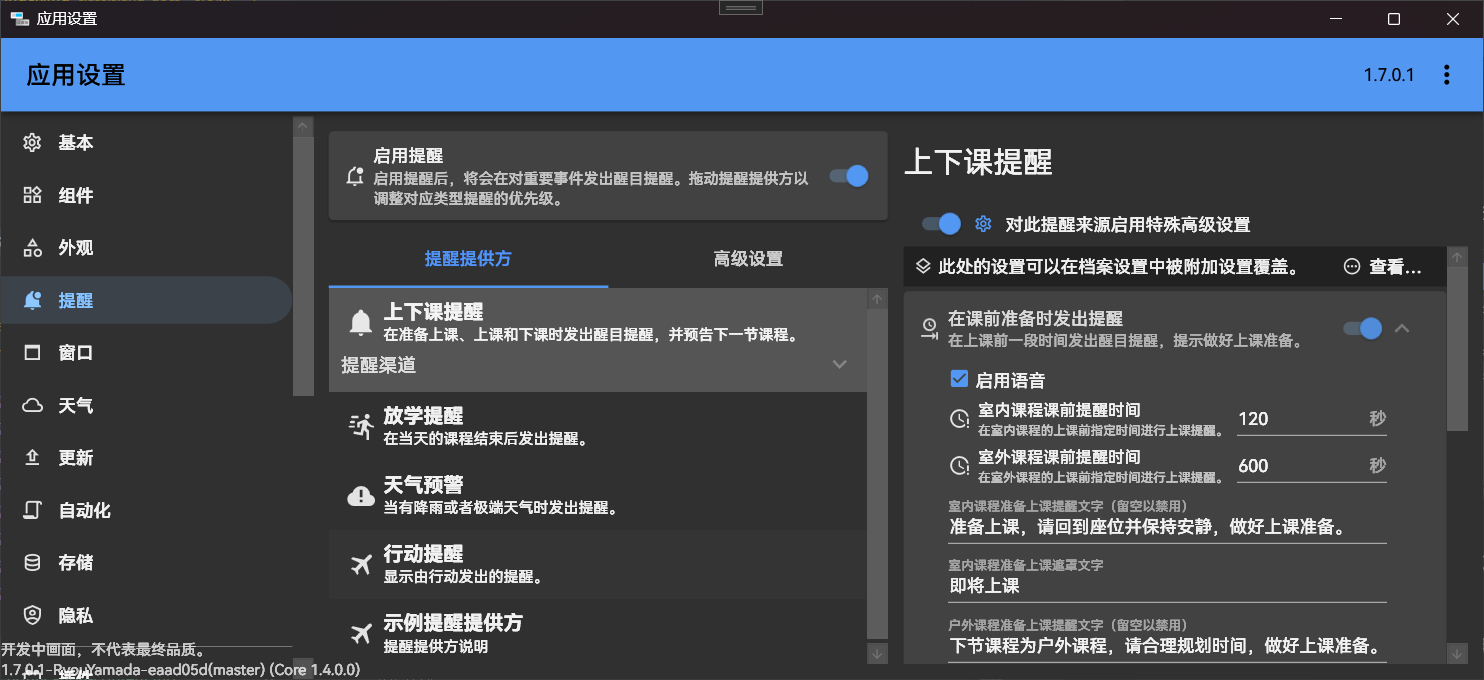Turn off 在课前准备时发出提醒 toggle
Viewport: 1484px width, 680px height.
(x=1362, y=328)
